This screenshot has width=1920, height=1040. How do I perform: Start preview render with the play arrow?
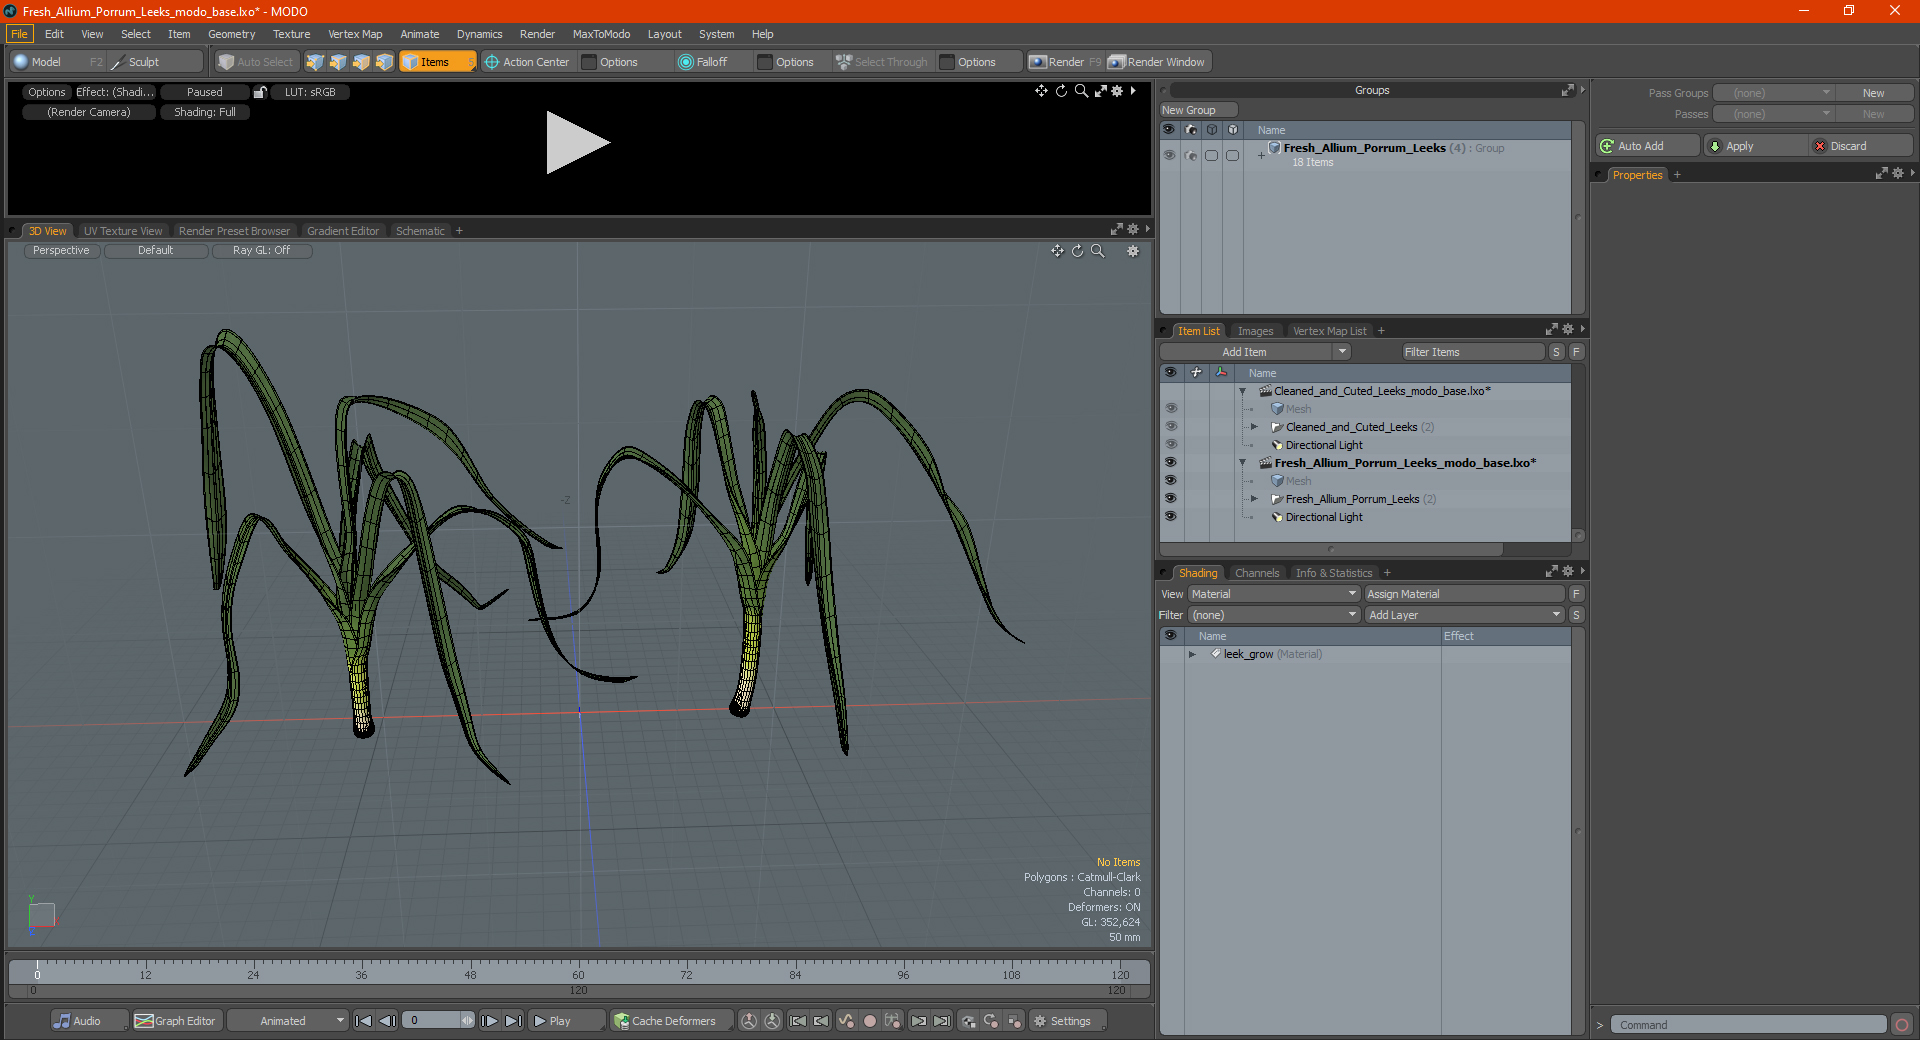pos(577,143)
